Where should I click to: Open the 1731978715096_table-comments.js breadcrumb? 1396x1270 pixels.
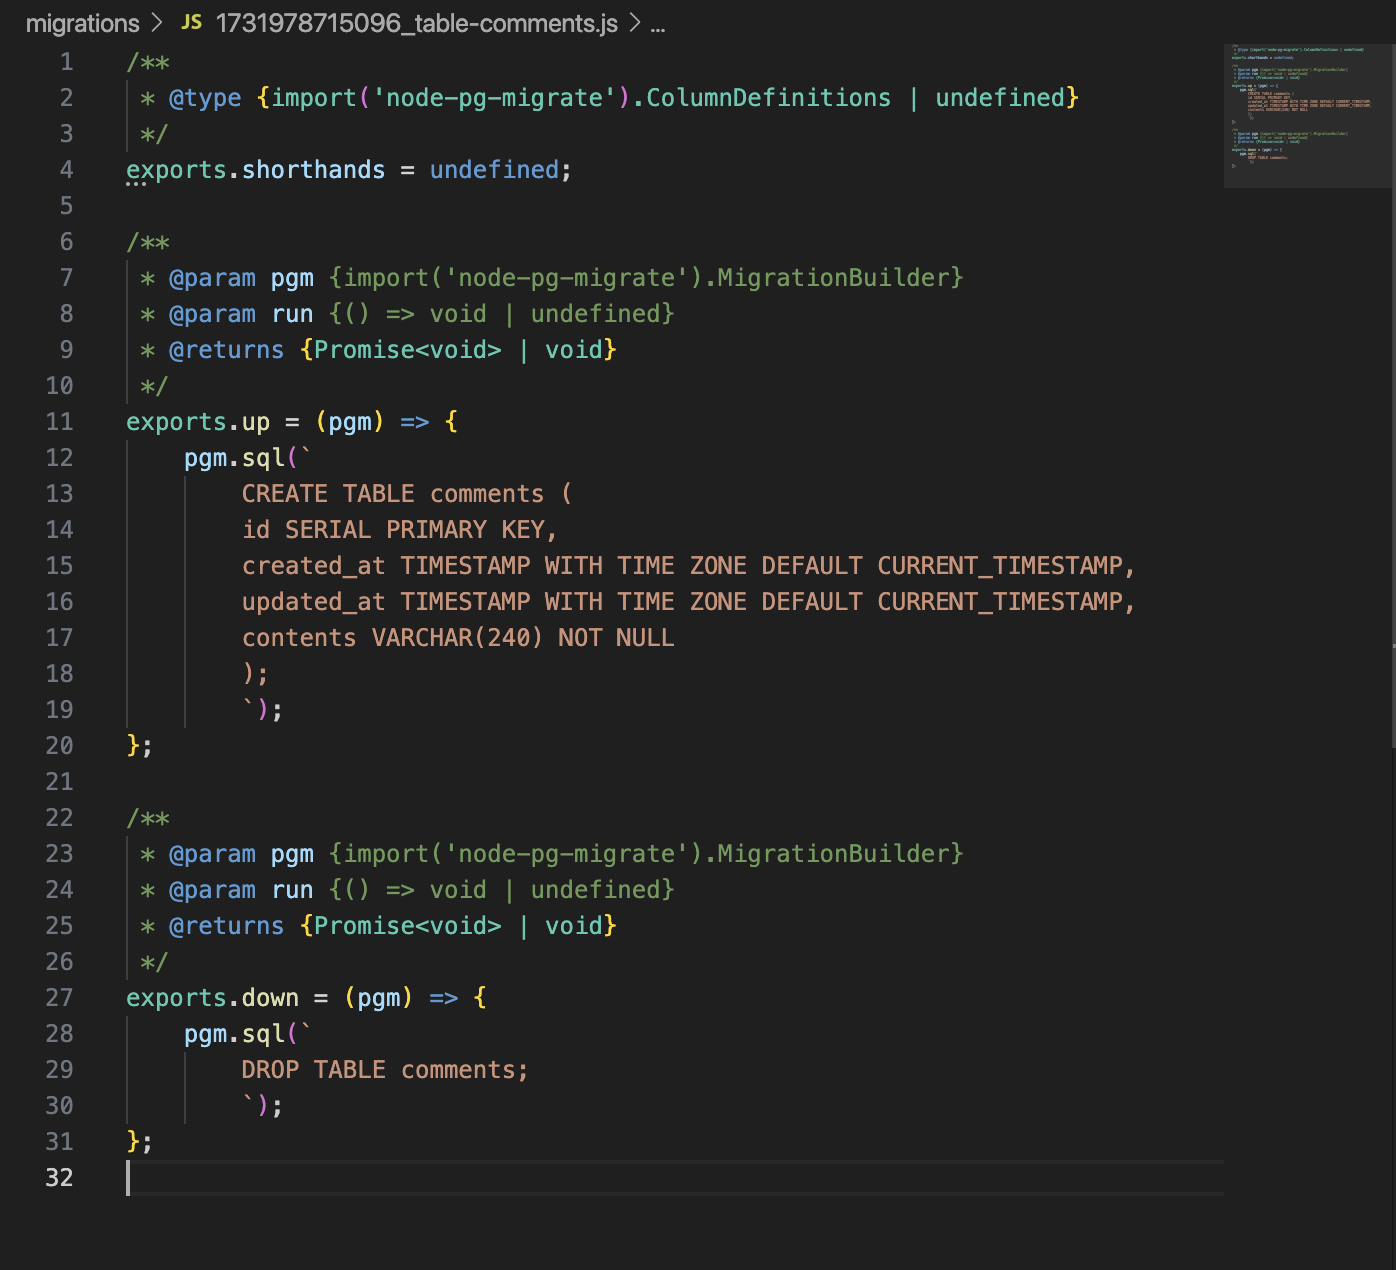416,23
